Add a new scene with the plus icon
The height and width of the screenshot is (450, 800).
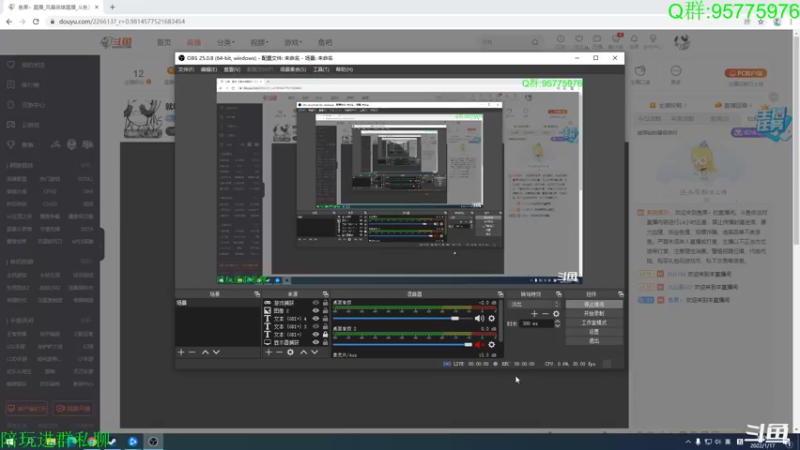[181, 352]
